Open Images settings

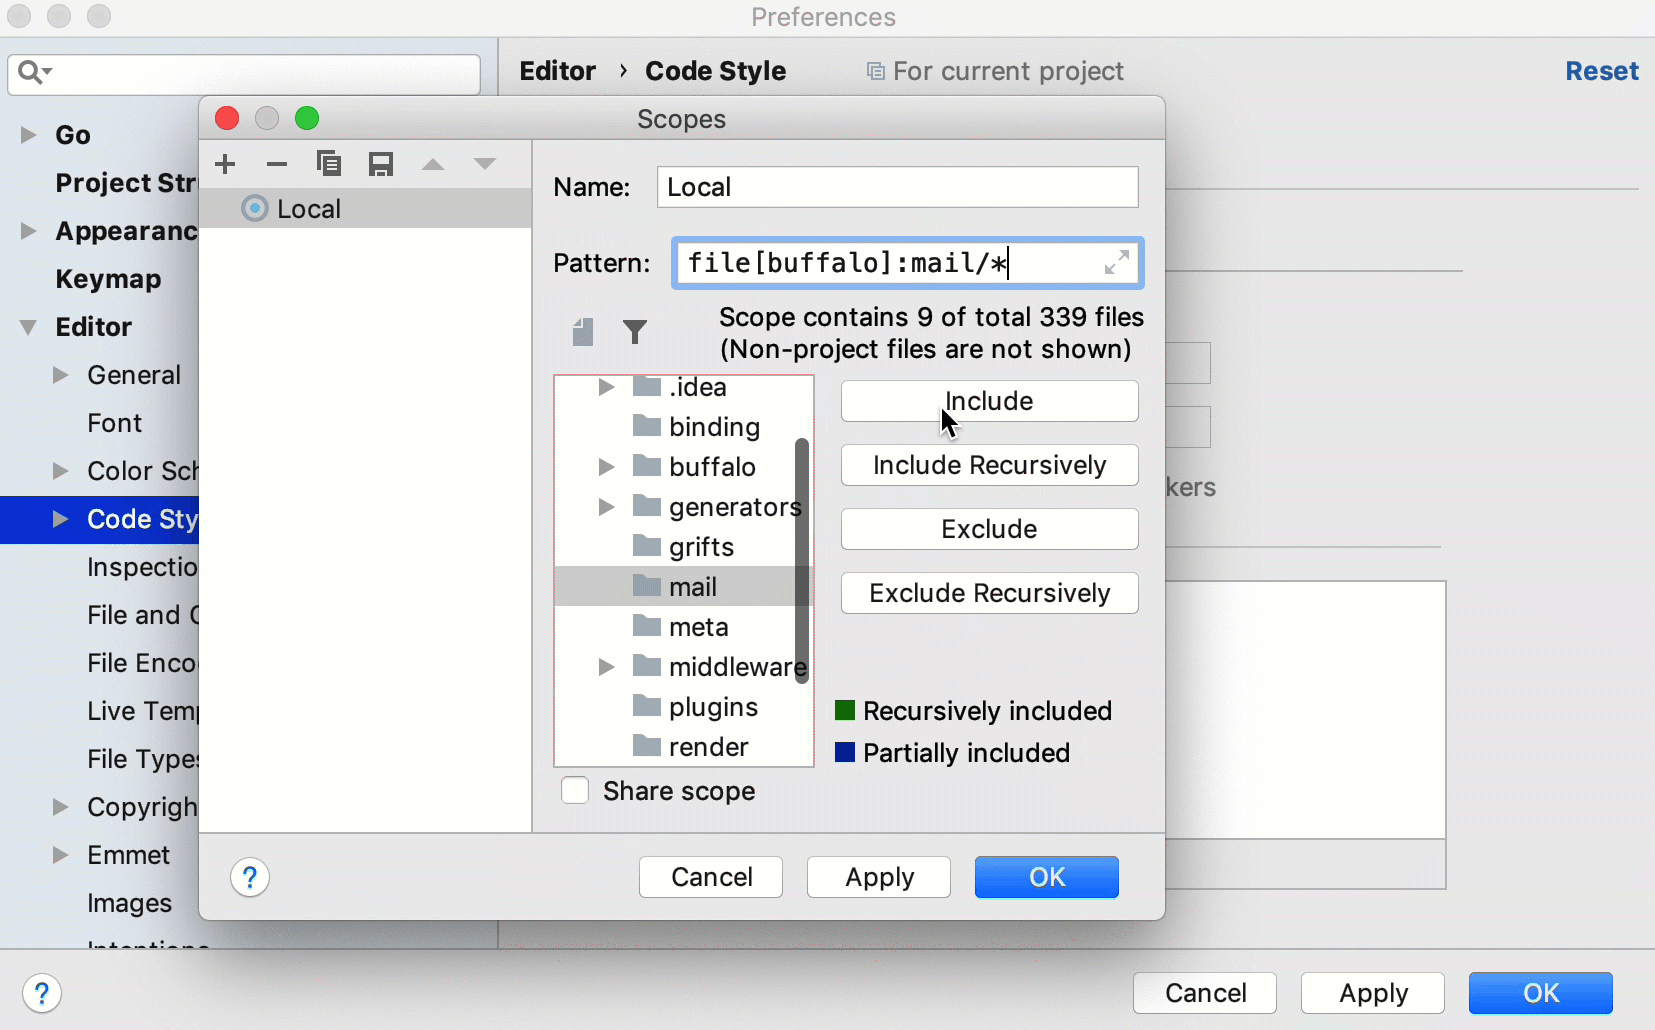[x=129, y=903]
